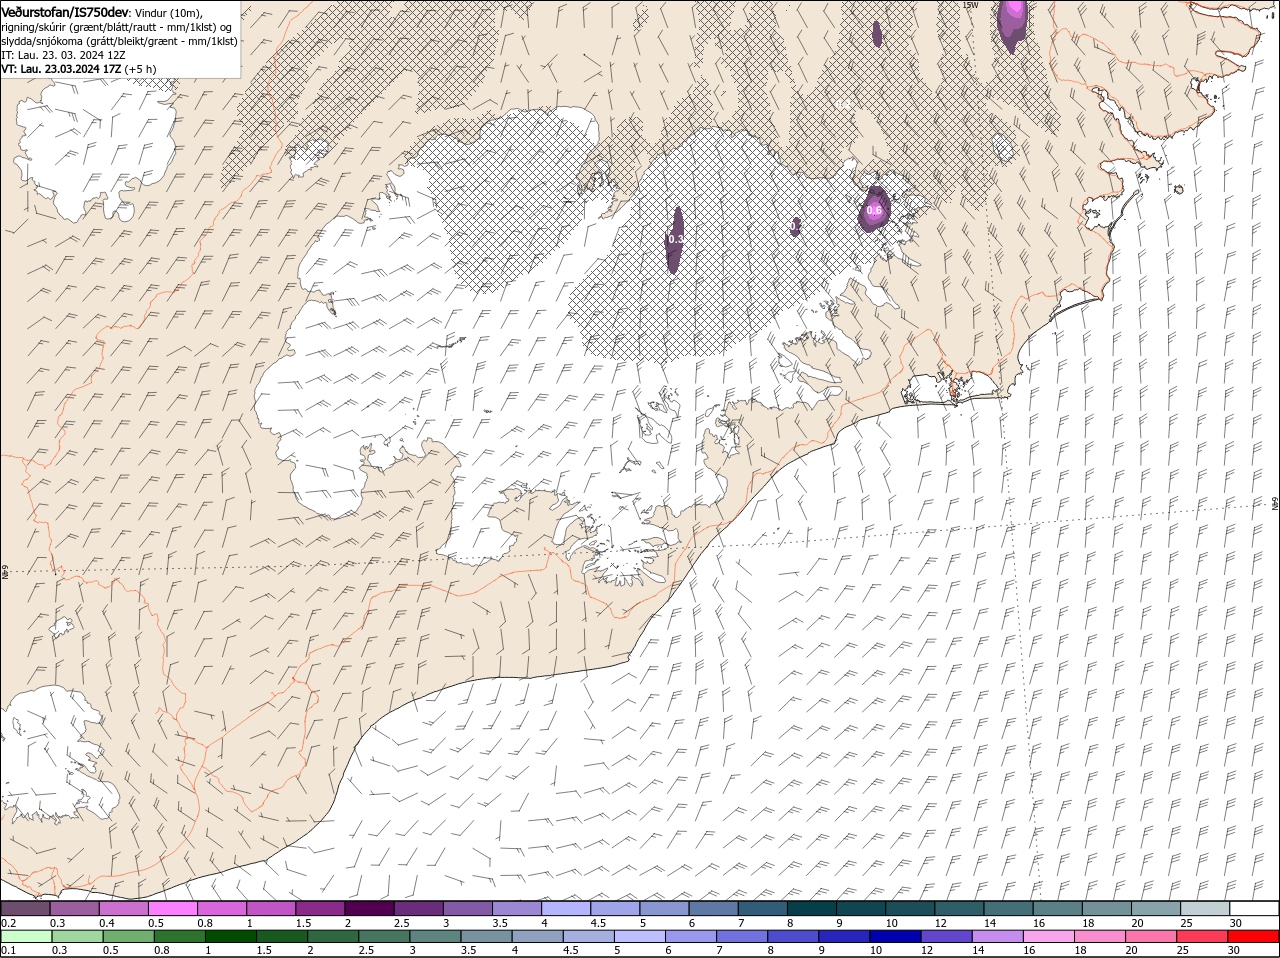The height and width of the screenshot is (958, 1280).
Task: Pick the rain legend swatch between 10 and 12
Action: pos(895,937)
